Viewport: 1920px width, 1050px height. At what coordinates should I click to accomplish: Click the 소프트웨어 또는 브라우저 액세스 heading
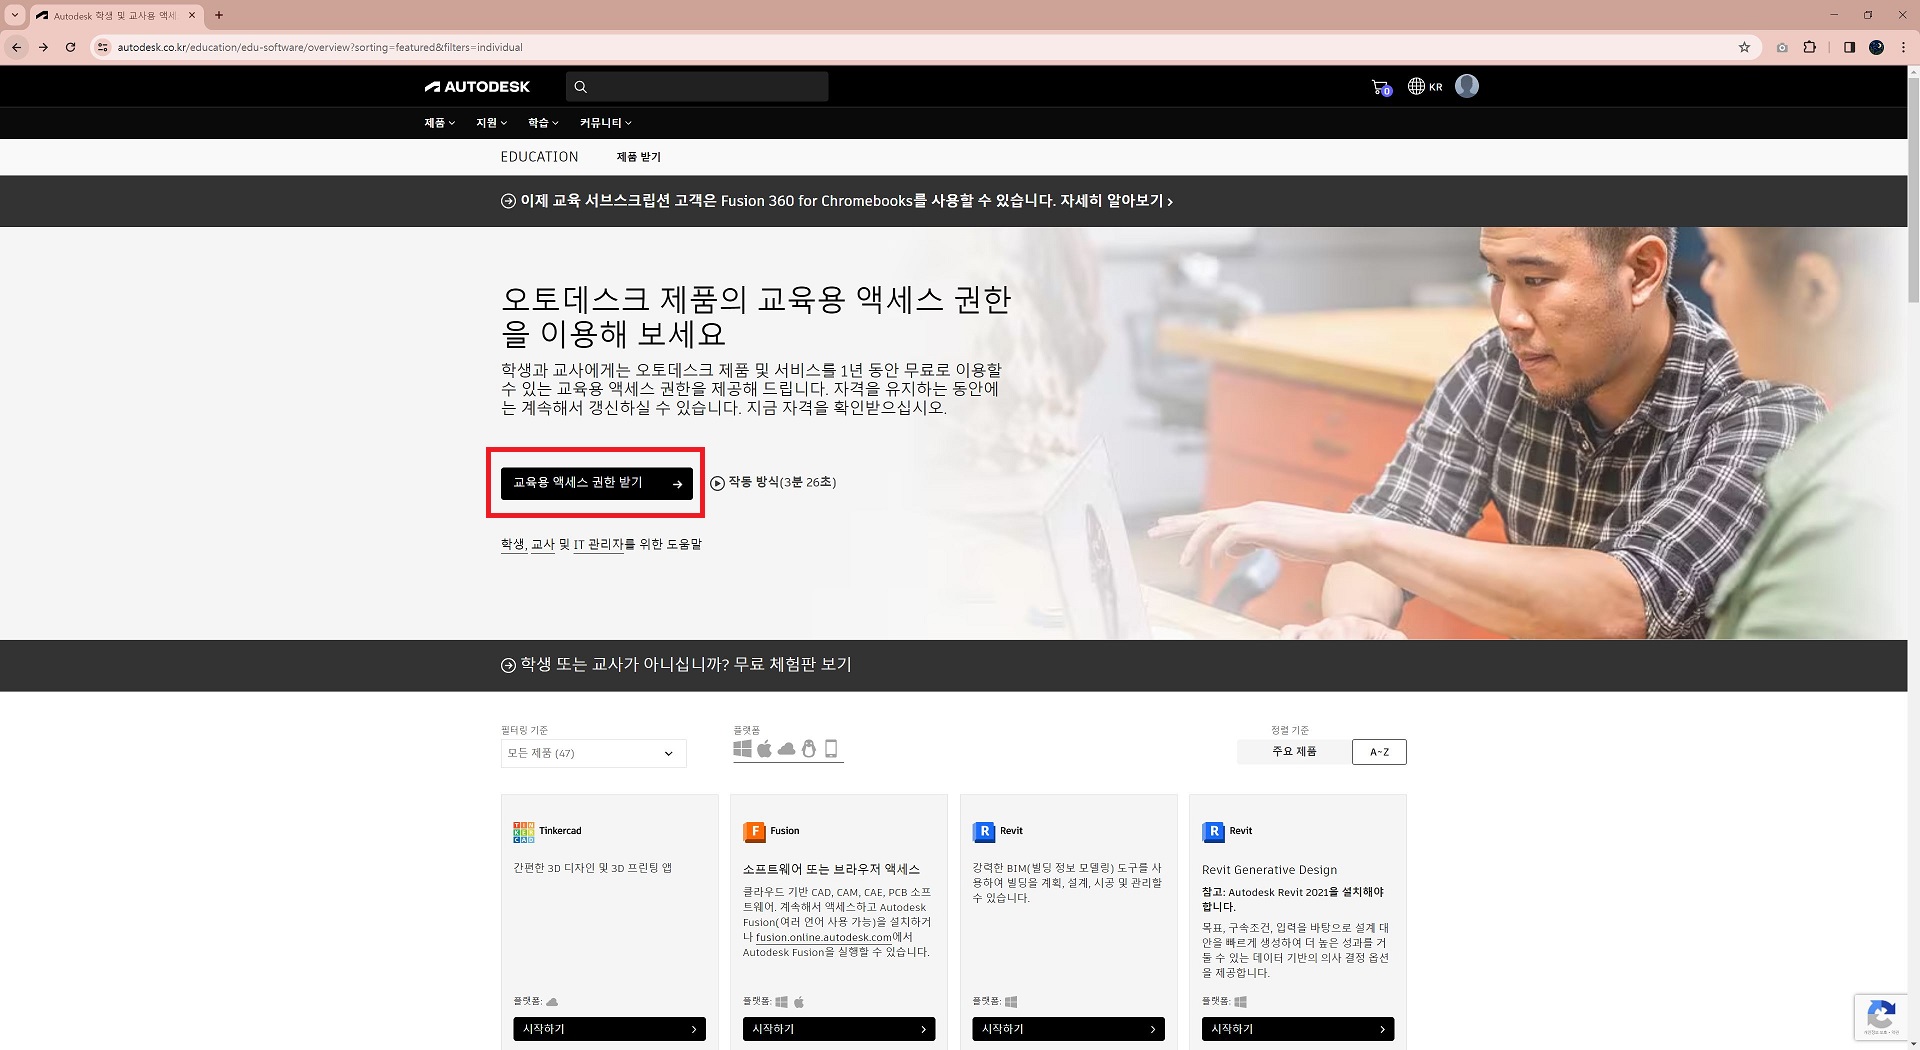831,870
